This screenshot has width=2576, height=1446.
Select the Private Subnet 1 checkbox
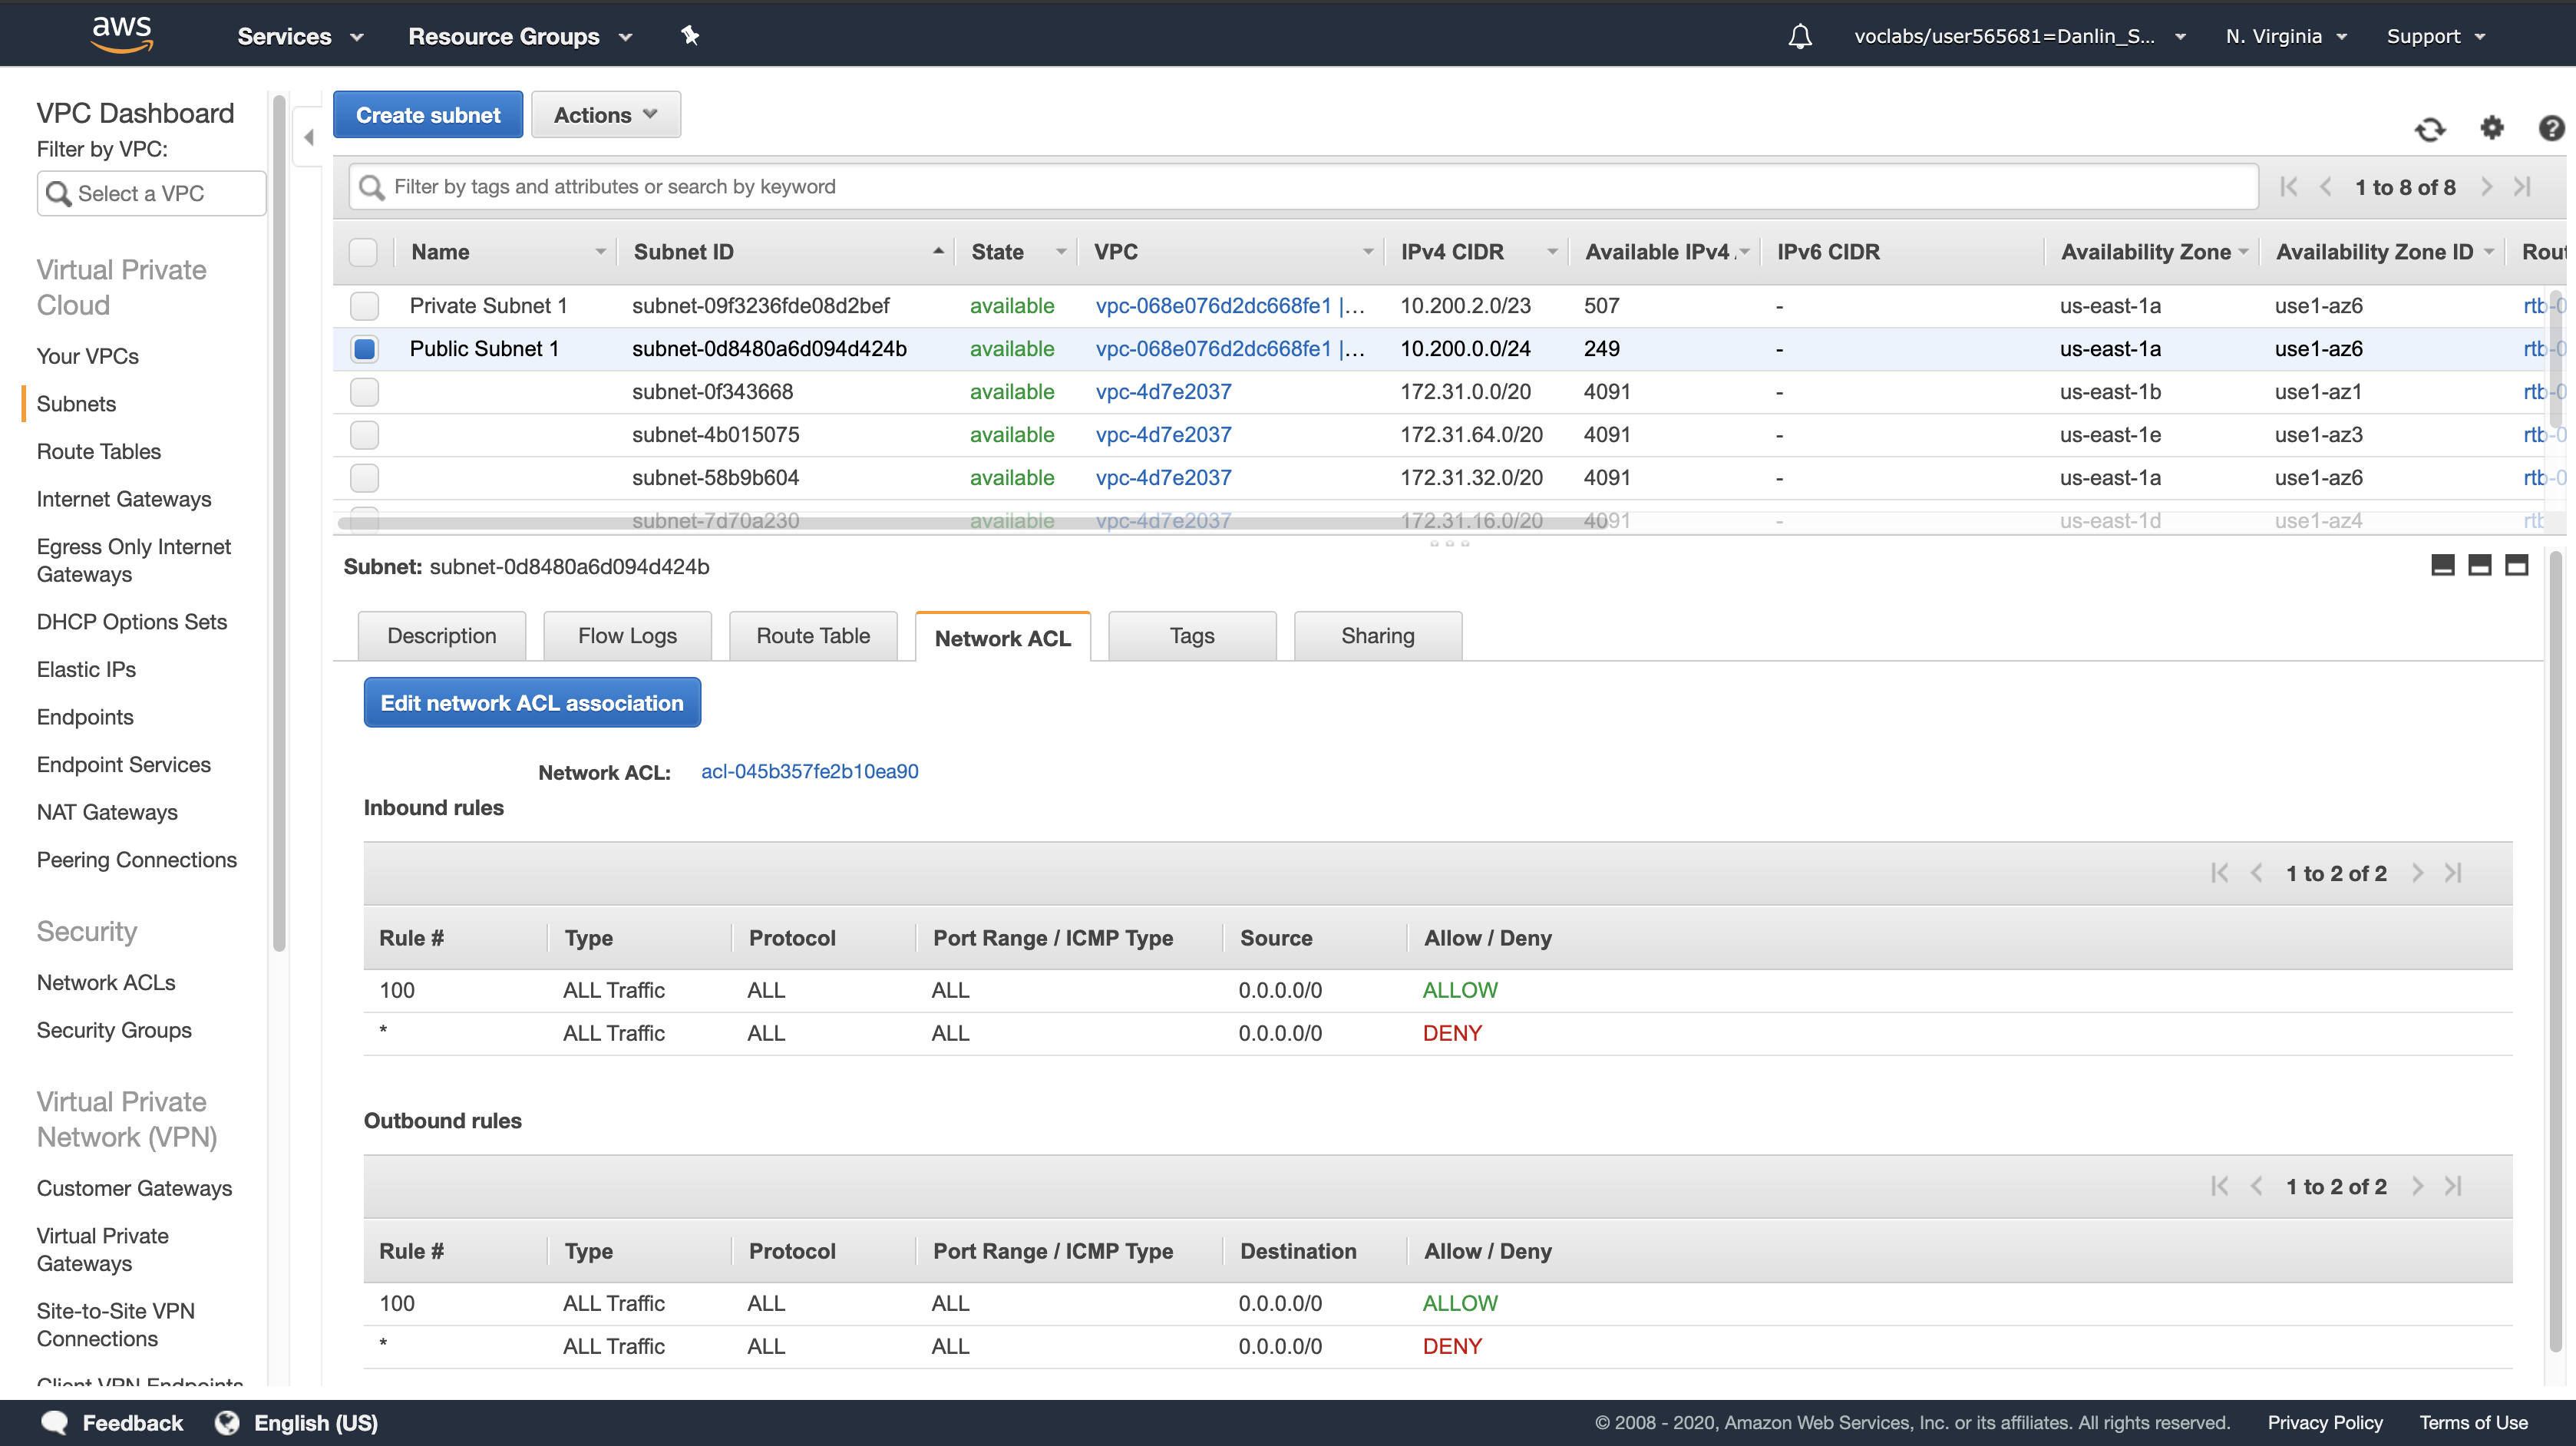(365, 306)
